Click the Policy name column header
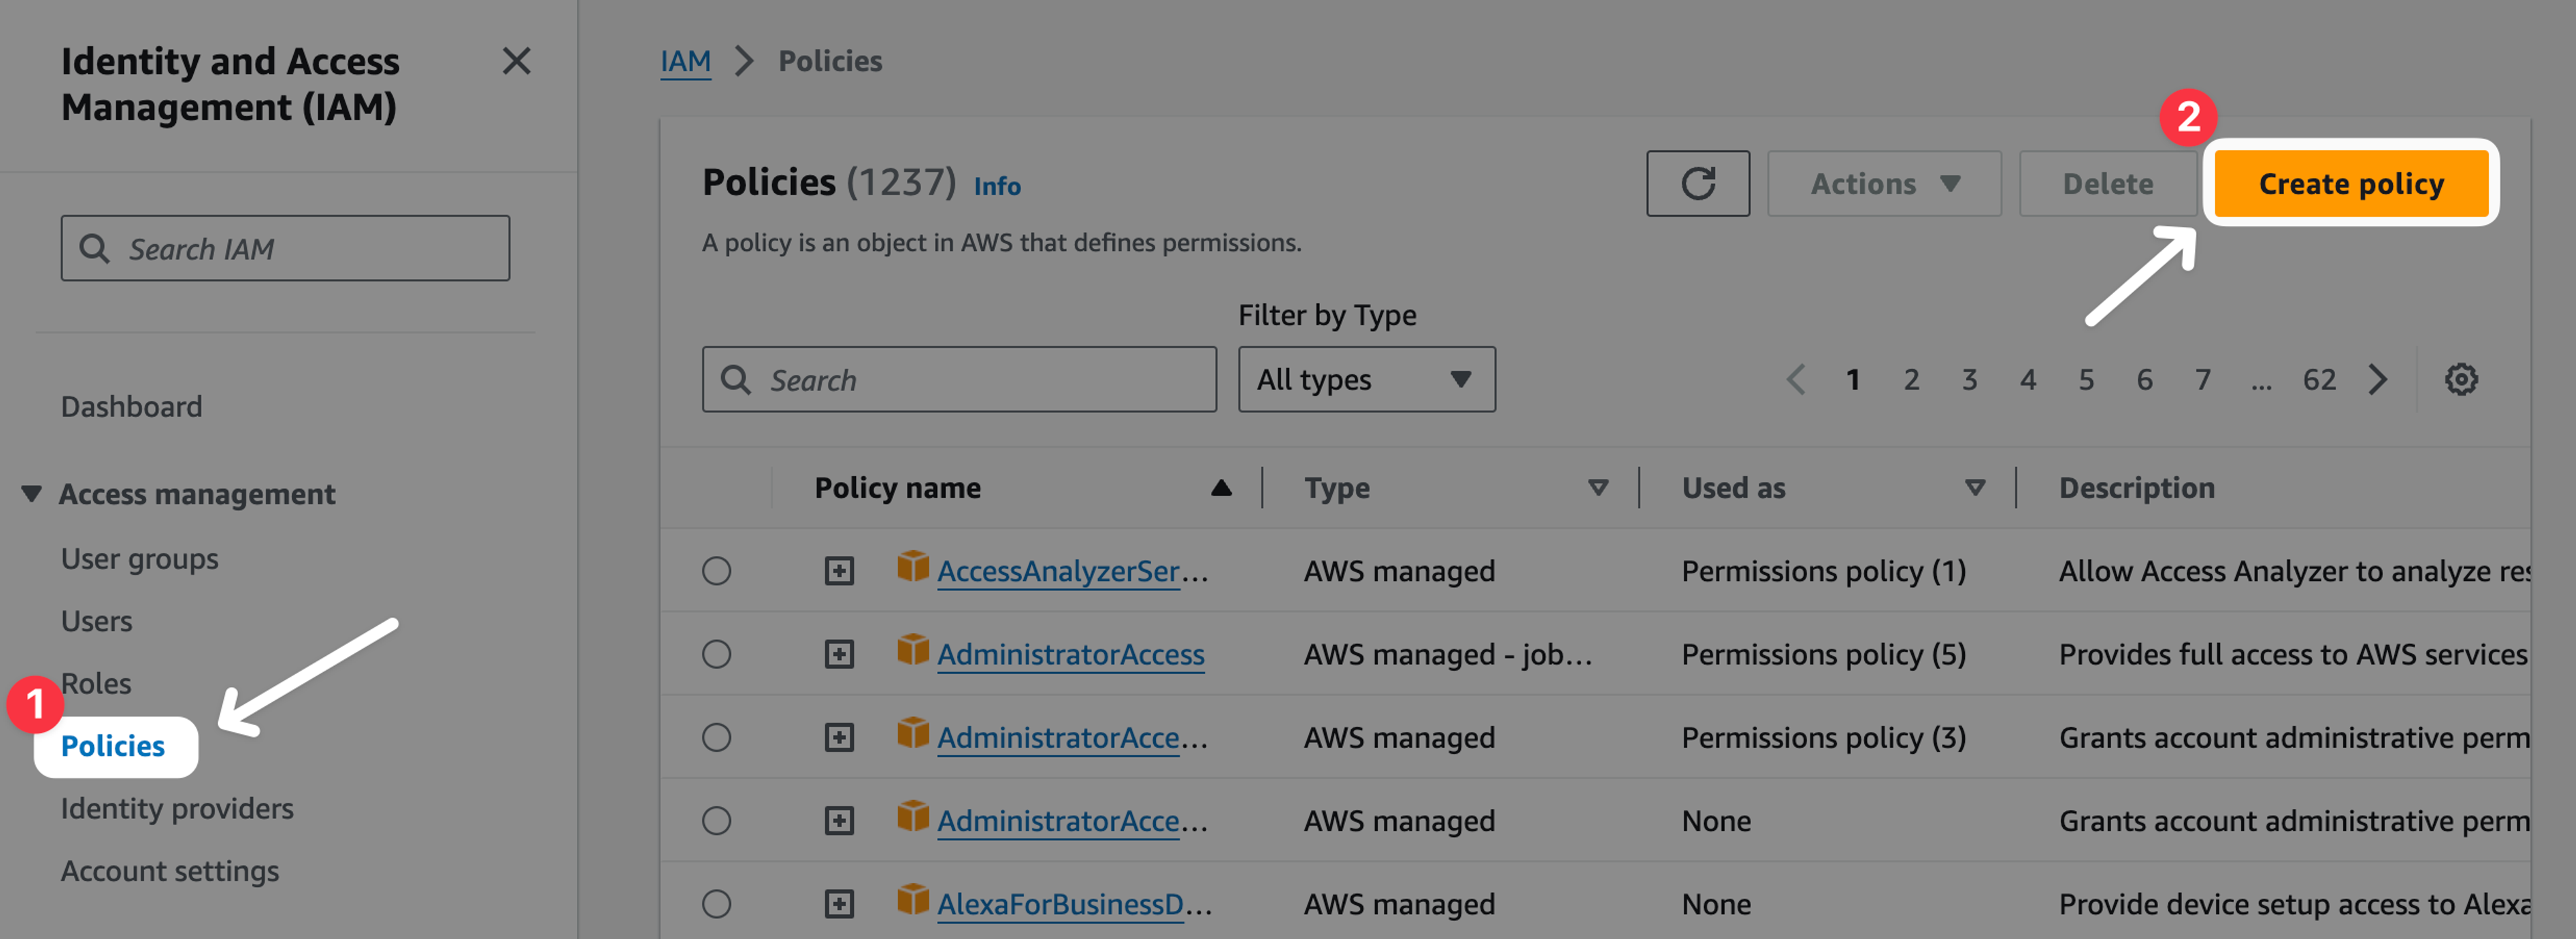The width and height of the screenshot is (2576, 939). coord(897,488)
